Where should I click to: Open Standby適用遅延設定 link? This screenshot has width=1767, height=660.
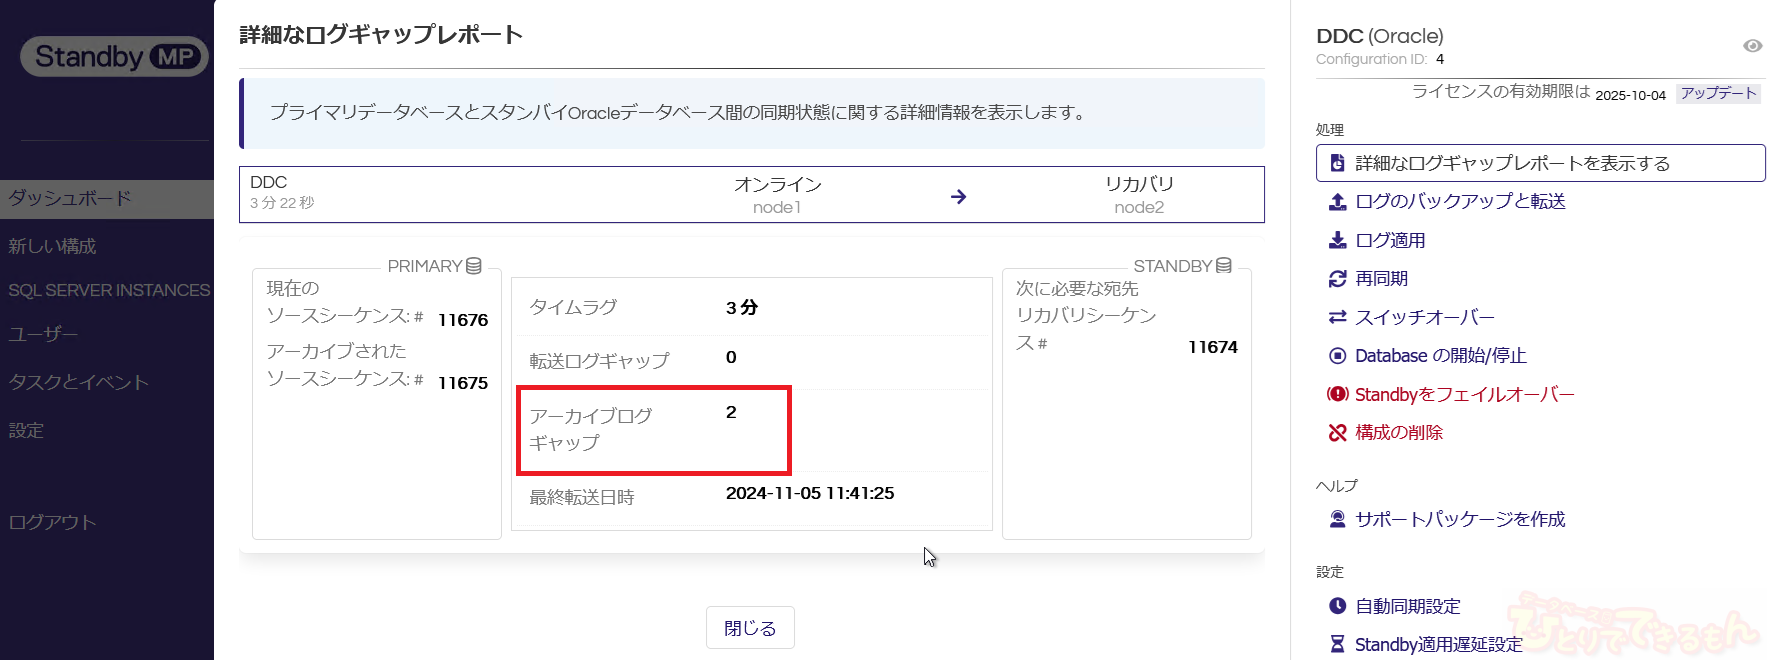coord(1438,644)
